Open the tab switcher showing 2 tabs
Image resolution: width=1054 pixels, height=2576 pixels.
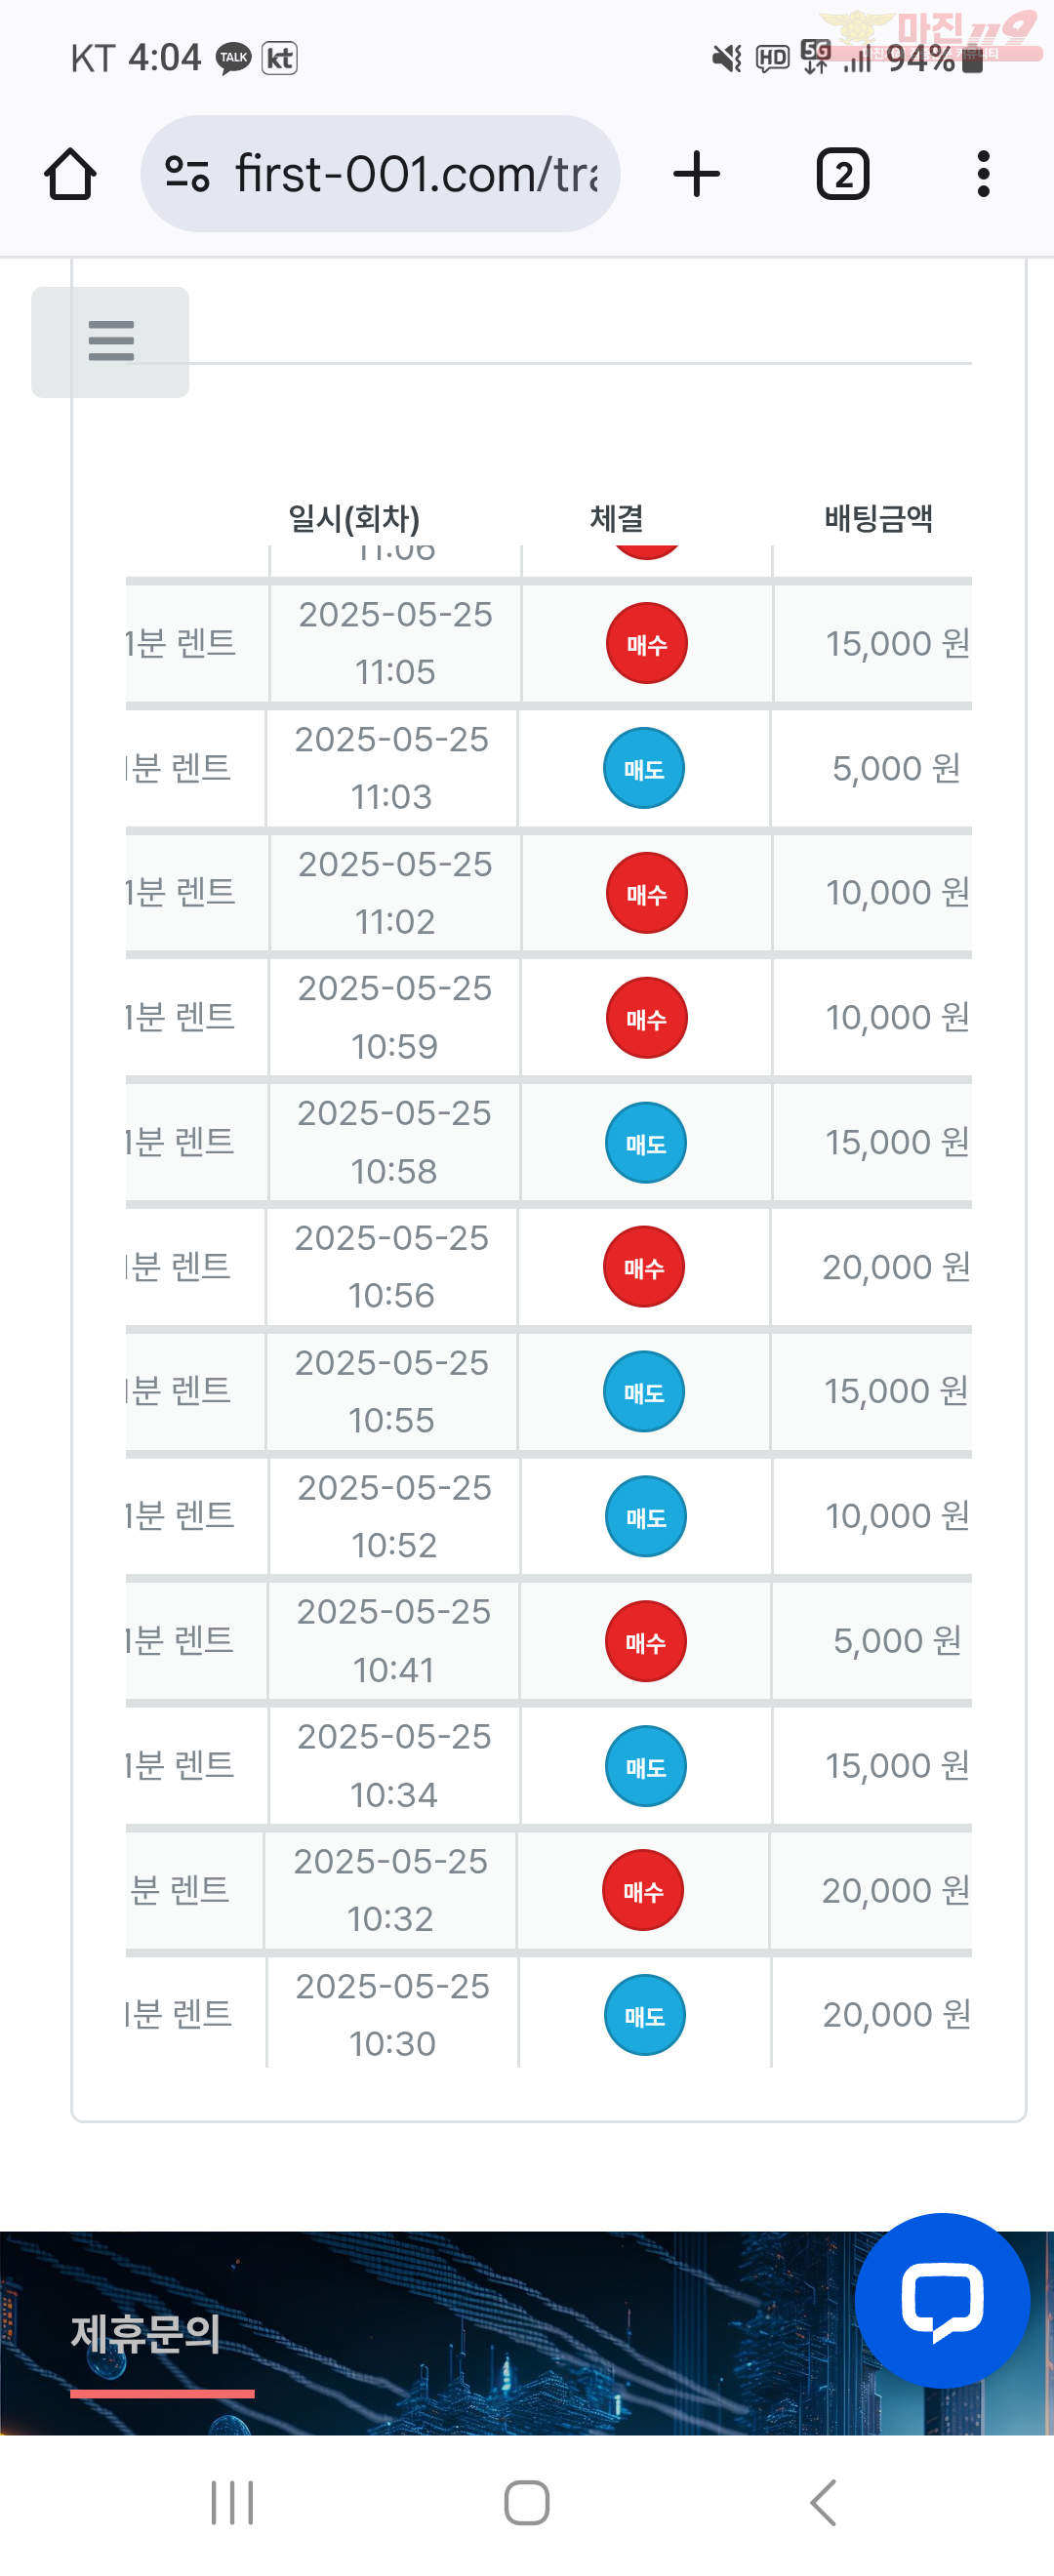pos(843,174)
